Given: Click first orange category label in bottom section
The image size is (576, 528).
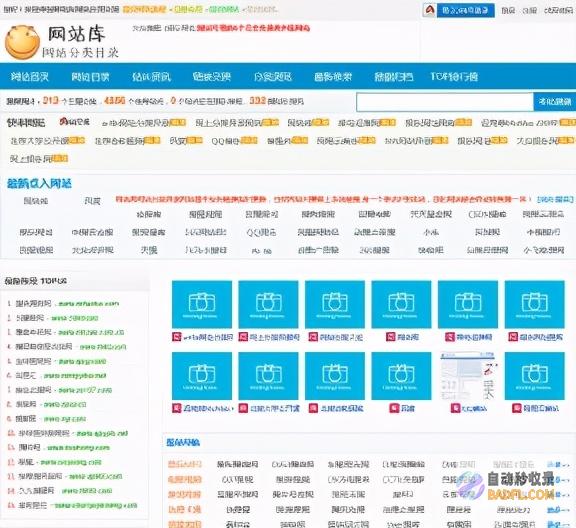Looking at the screenshot, I should tap(185, 464).
